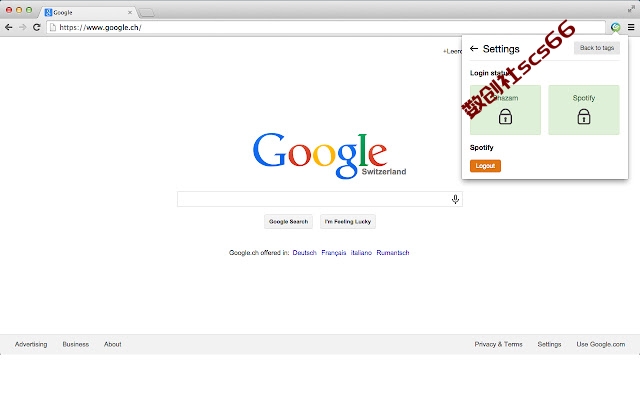Click Use Google.com link
This screenshot has height=400, width=640.
(x=601, y=344)
